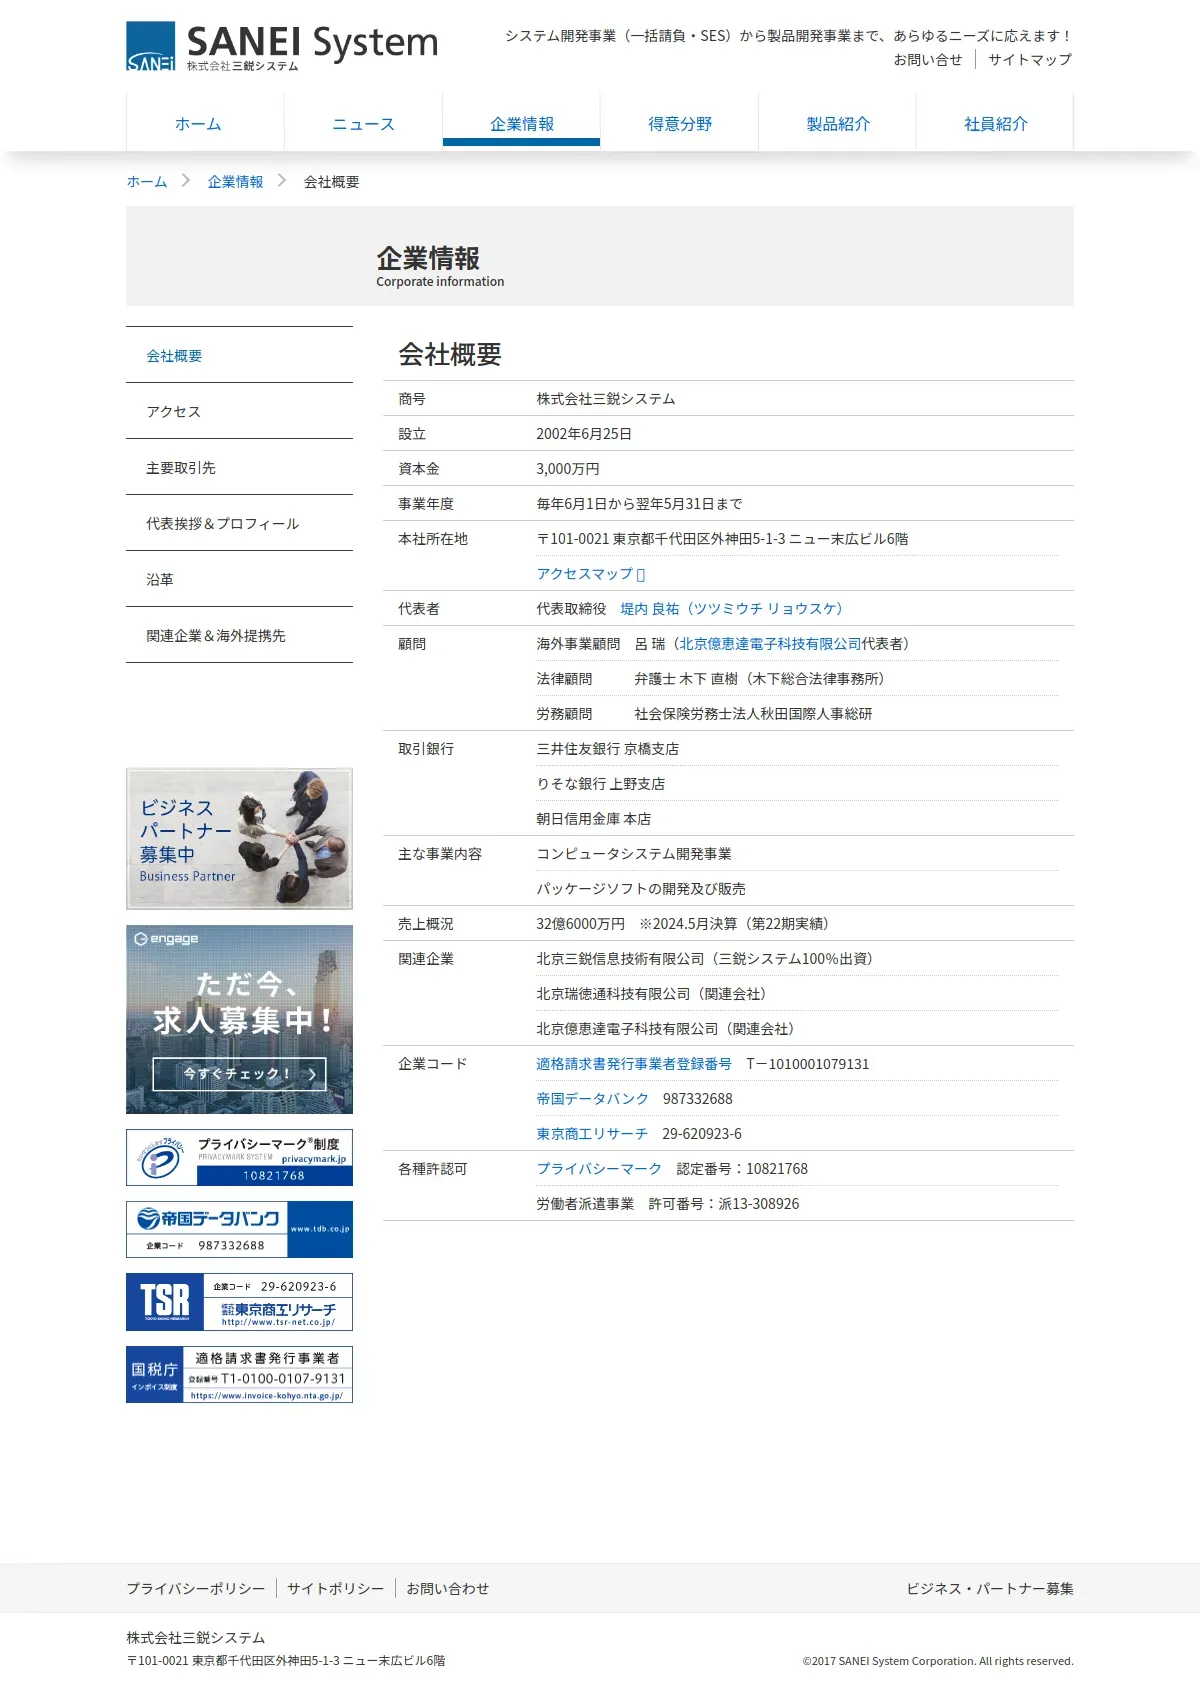Select 関連企業＆海外提携先 in the sidebar
1200x1683 pixels.
[x=239, y=635]
